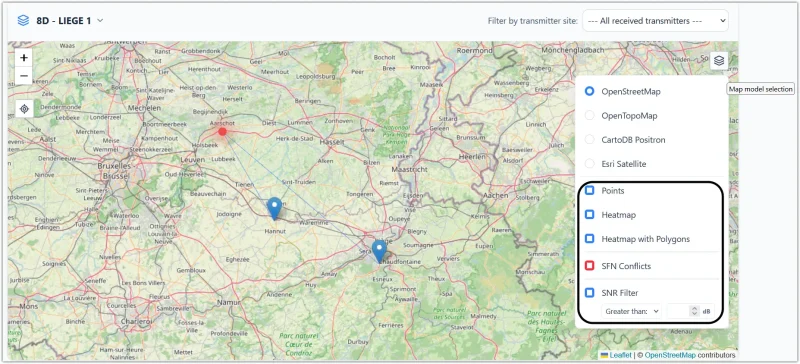Toggle the SFN Conflicts checkbox
Image resolution: width=800 pixels, height=364 pixels.
589,265
